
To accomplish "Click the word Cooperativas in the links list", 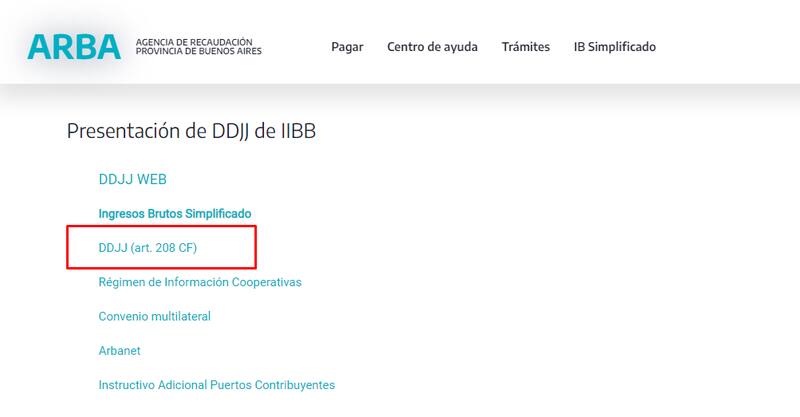I will (265, 282).
